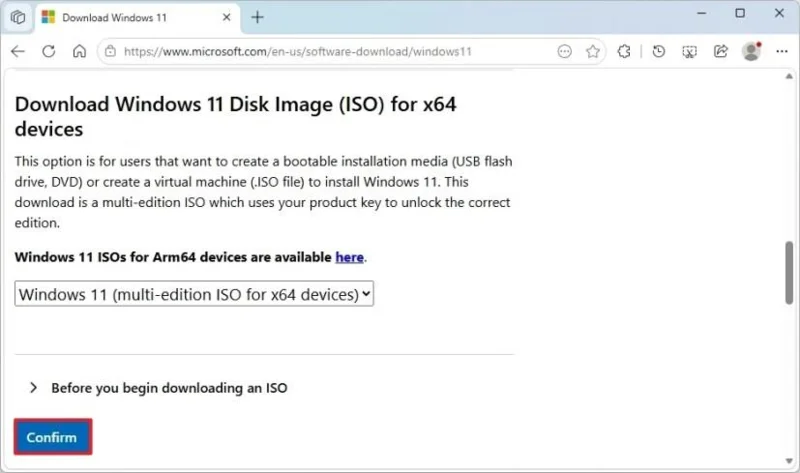Screen dimensions: 800x473
Task: Follow the Arm64 'here' link
Action: click(x=349, y=257)
